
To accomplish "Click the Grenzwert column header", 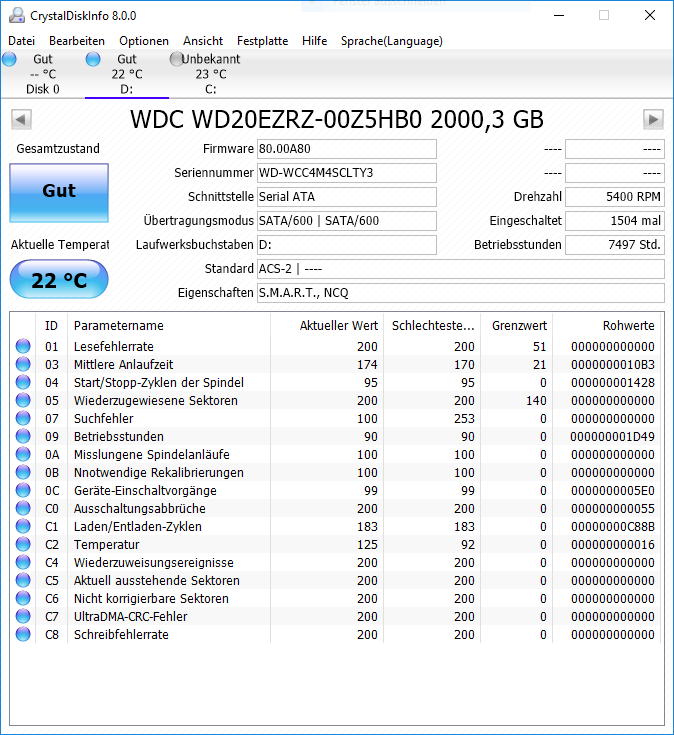I will (517, 325).
